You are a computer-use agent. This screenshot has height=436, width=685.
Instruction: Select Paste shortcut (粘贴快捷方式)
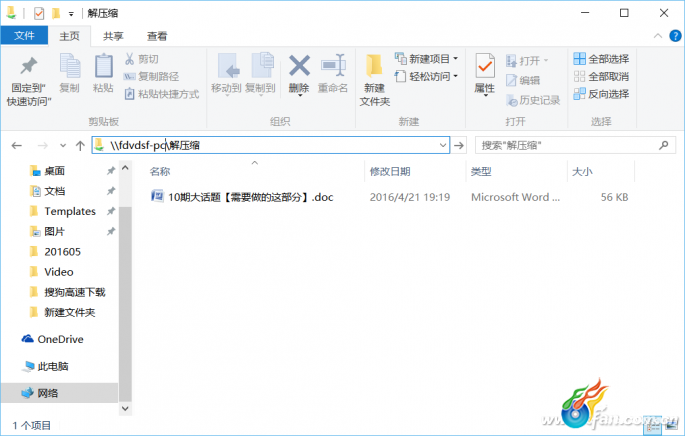162,94
